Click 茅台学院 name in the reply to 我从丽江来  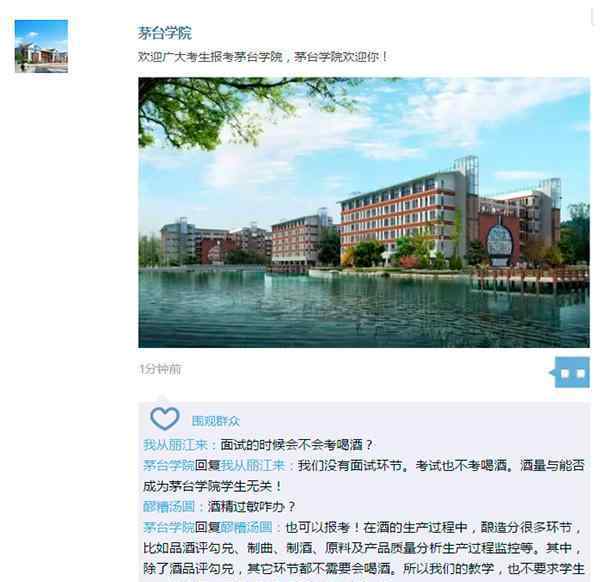coord(169,466)
